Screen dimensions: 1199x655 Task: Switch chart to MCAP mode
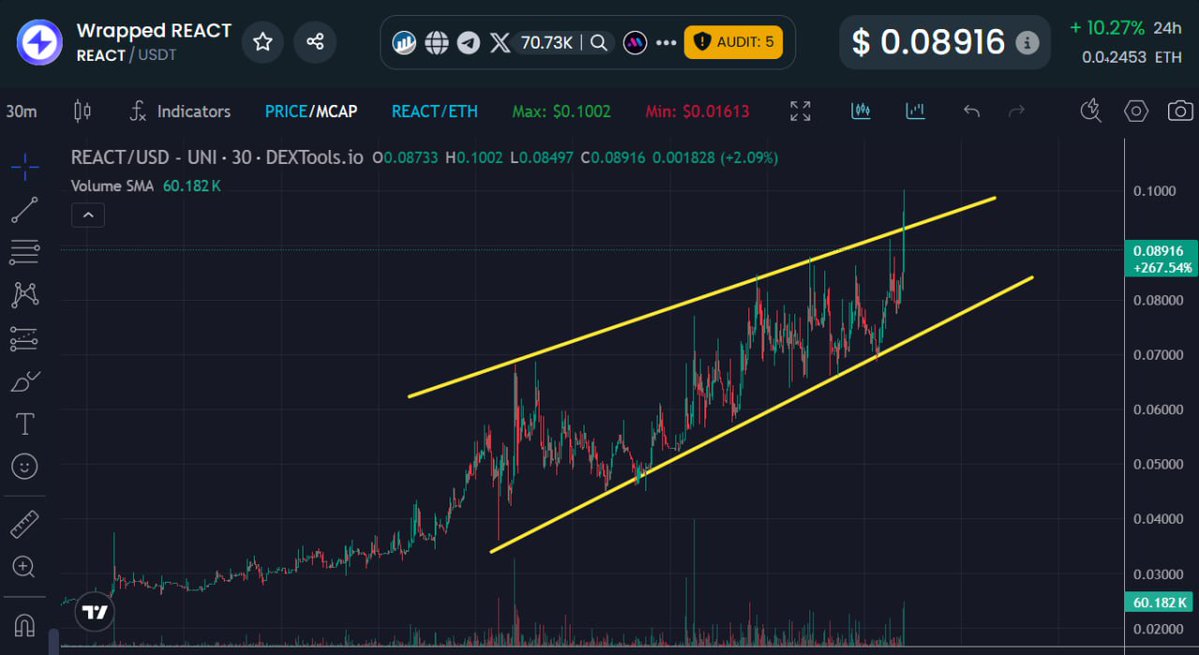(x=337, y=112)
